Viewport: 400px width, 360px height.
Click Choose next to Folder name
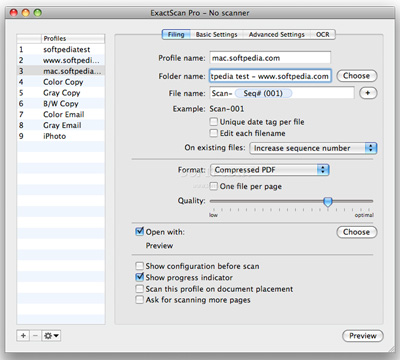coord(357,76)
